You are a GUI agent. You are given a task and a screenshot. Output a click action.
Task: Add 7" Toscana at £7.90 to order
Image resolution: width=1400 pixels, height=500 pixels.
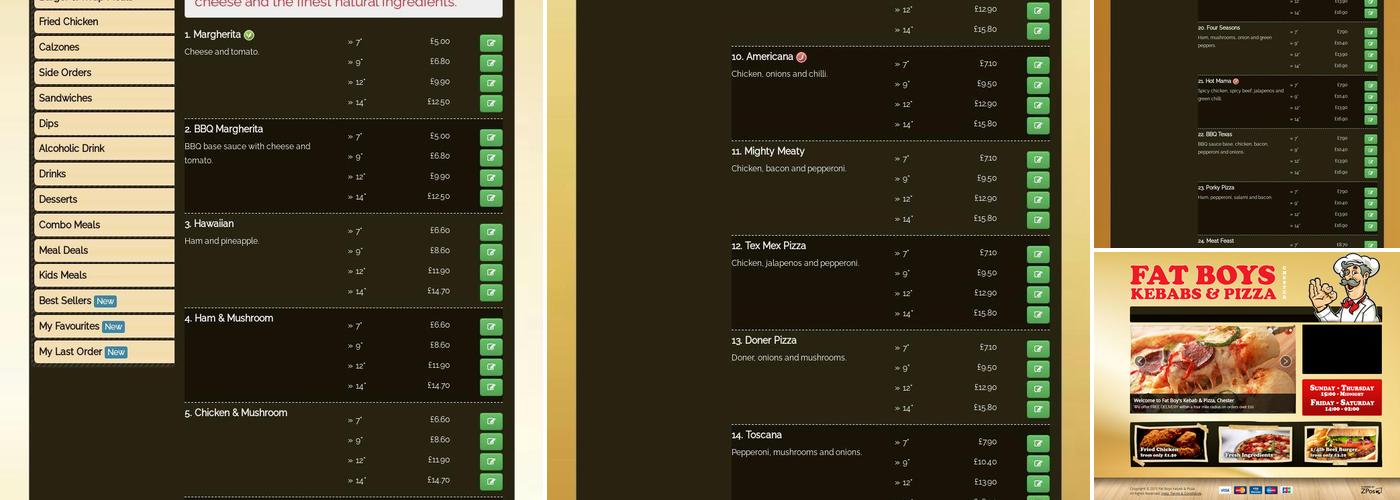click(x=1038, y=443)
